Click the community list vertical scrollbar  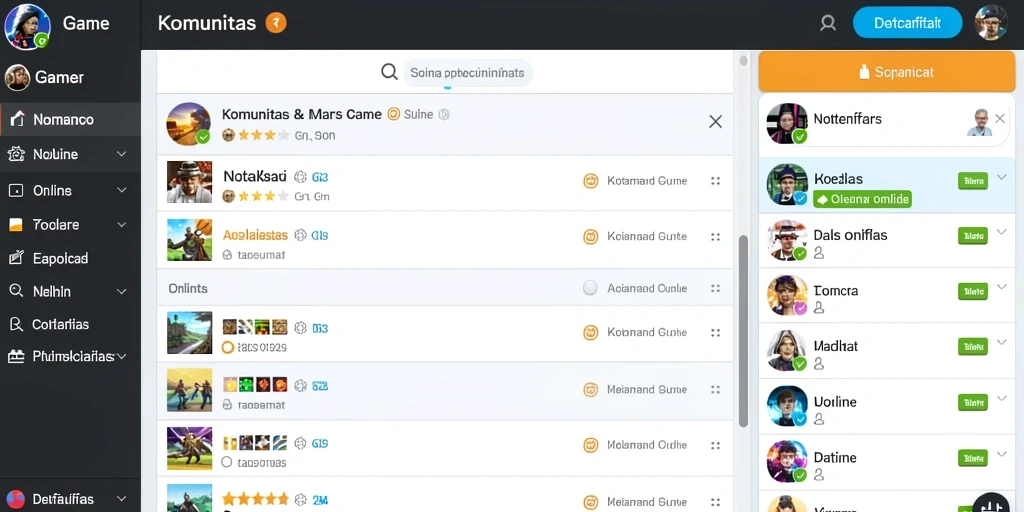click(743, 331)
